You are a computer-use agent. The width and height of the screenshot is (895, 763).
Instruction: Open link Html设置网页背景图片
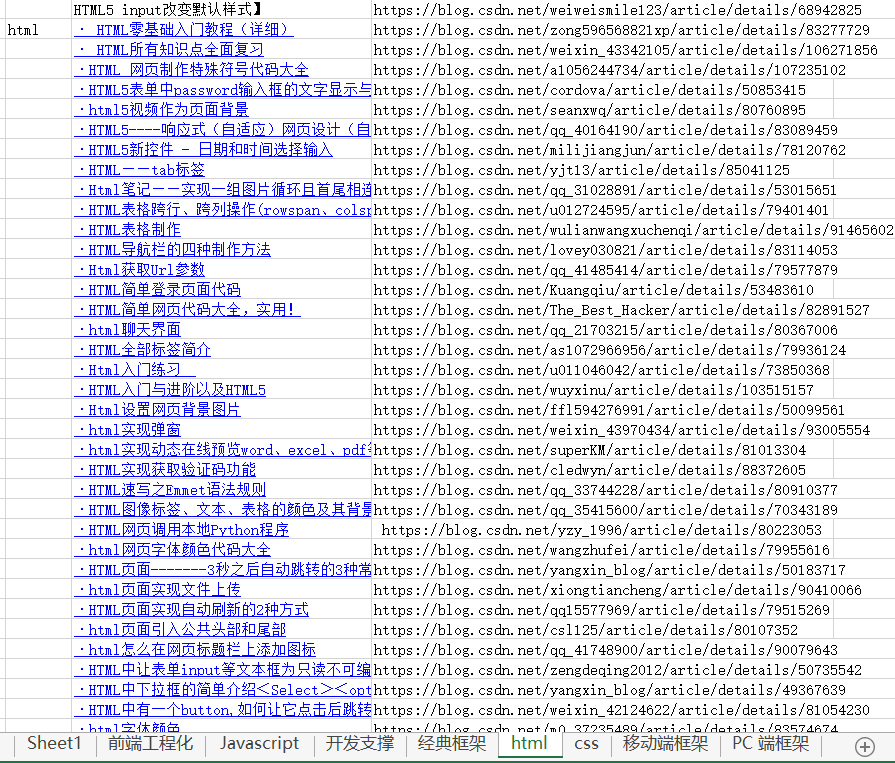click(x=158, y=410)
